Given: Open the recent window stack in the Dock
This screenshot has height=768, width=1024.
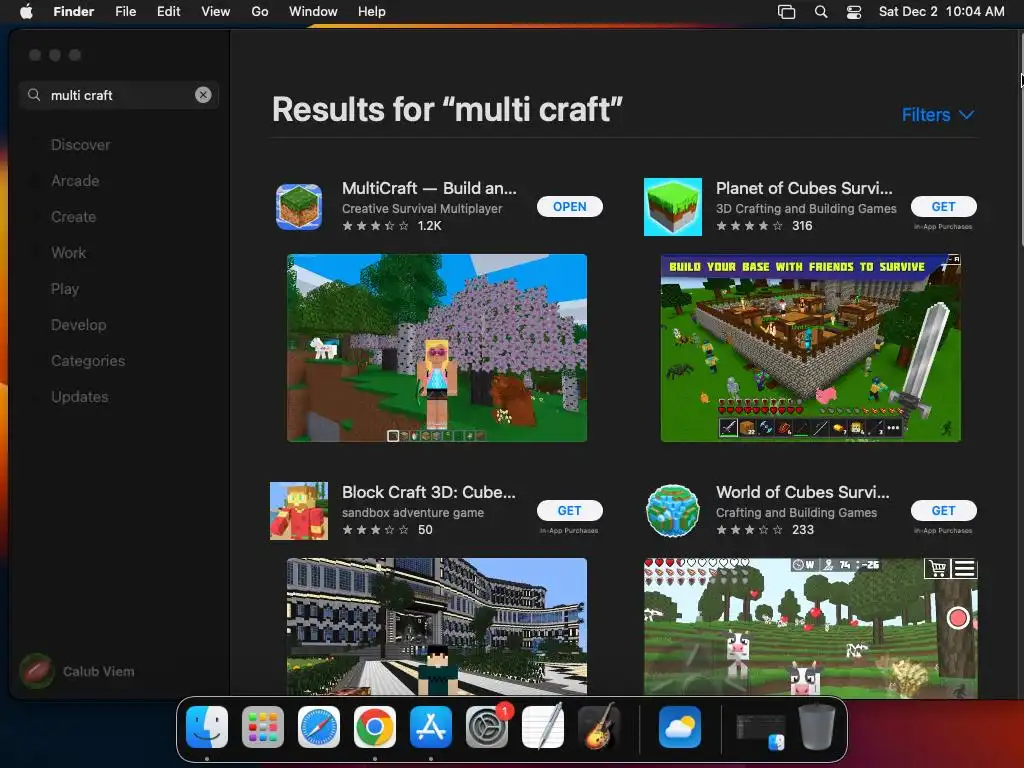Looking at the screenshot, I should (761, 730).
